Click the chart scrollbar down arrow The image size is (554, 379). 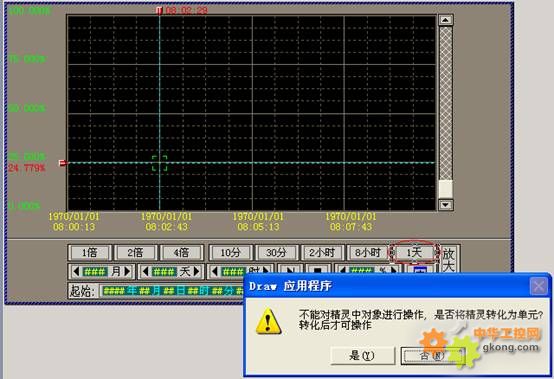(446, 205)
